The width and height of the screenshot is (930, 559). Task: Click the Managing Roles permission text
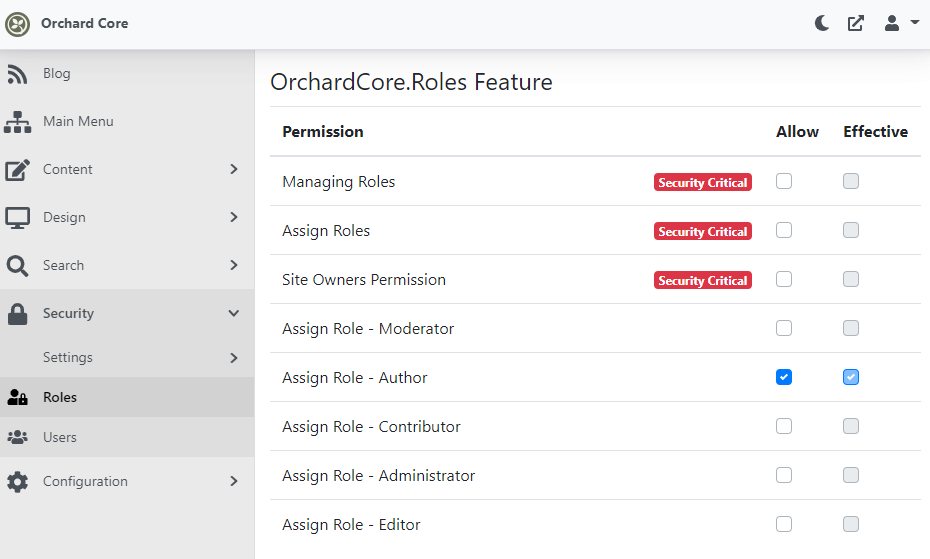click(339, 182)
